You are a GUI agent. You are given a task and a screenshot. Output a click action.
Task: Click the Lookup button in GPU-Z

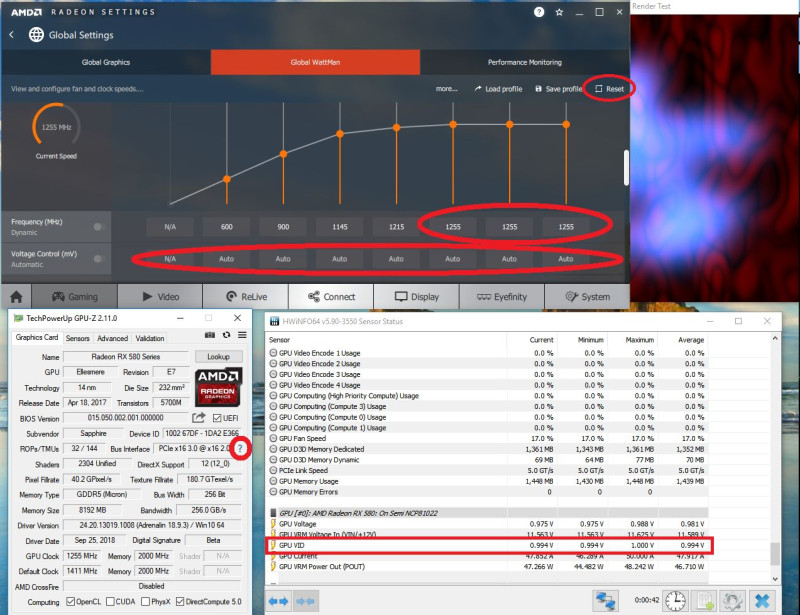[218, 357]
